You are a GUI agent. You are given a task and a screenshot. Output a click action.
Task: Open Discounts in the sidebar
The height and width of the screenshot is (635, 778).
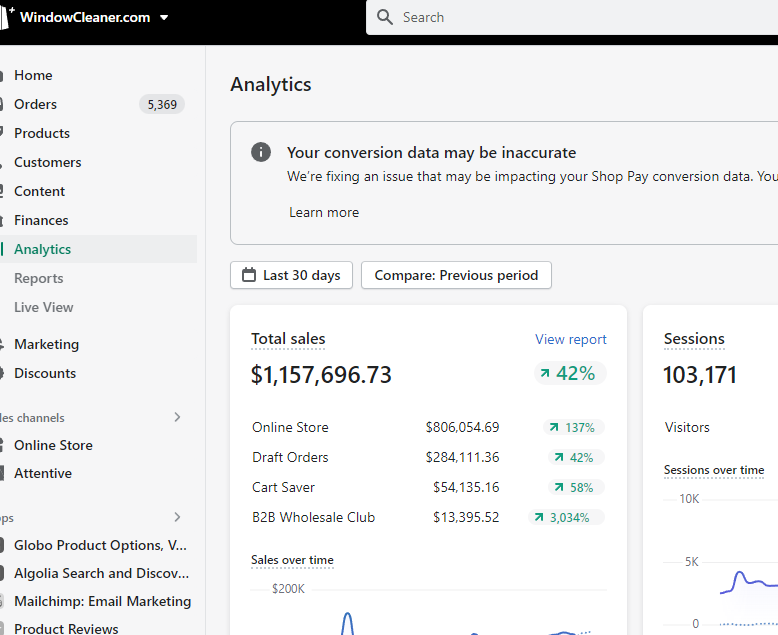45,373
